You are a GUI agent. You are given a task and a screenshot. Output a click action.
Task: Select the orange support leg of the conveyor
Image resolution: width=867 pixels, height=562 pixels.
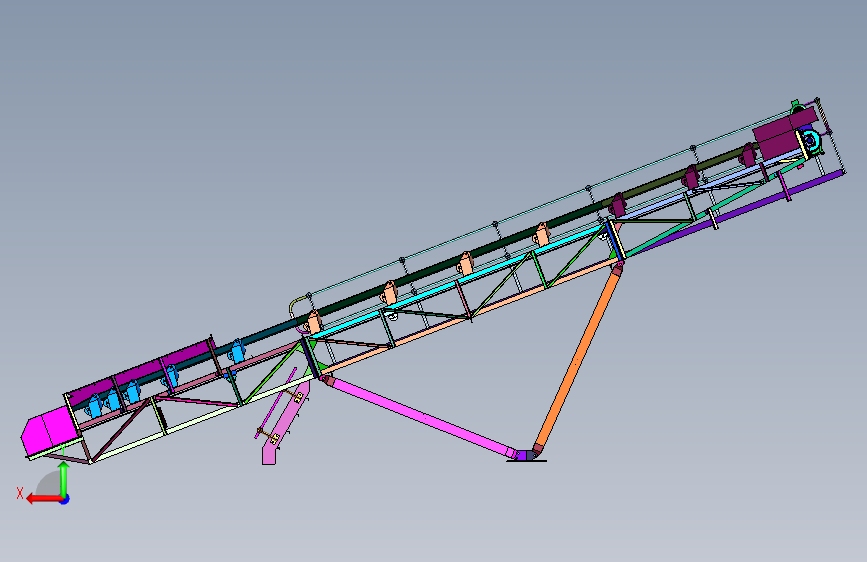pos(577,360)
